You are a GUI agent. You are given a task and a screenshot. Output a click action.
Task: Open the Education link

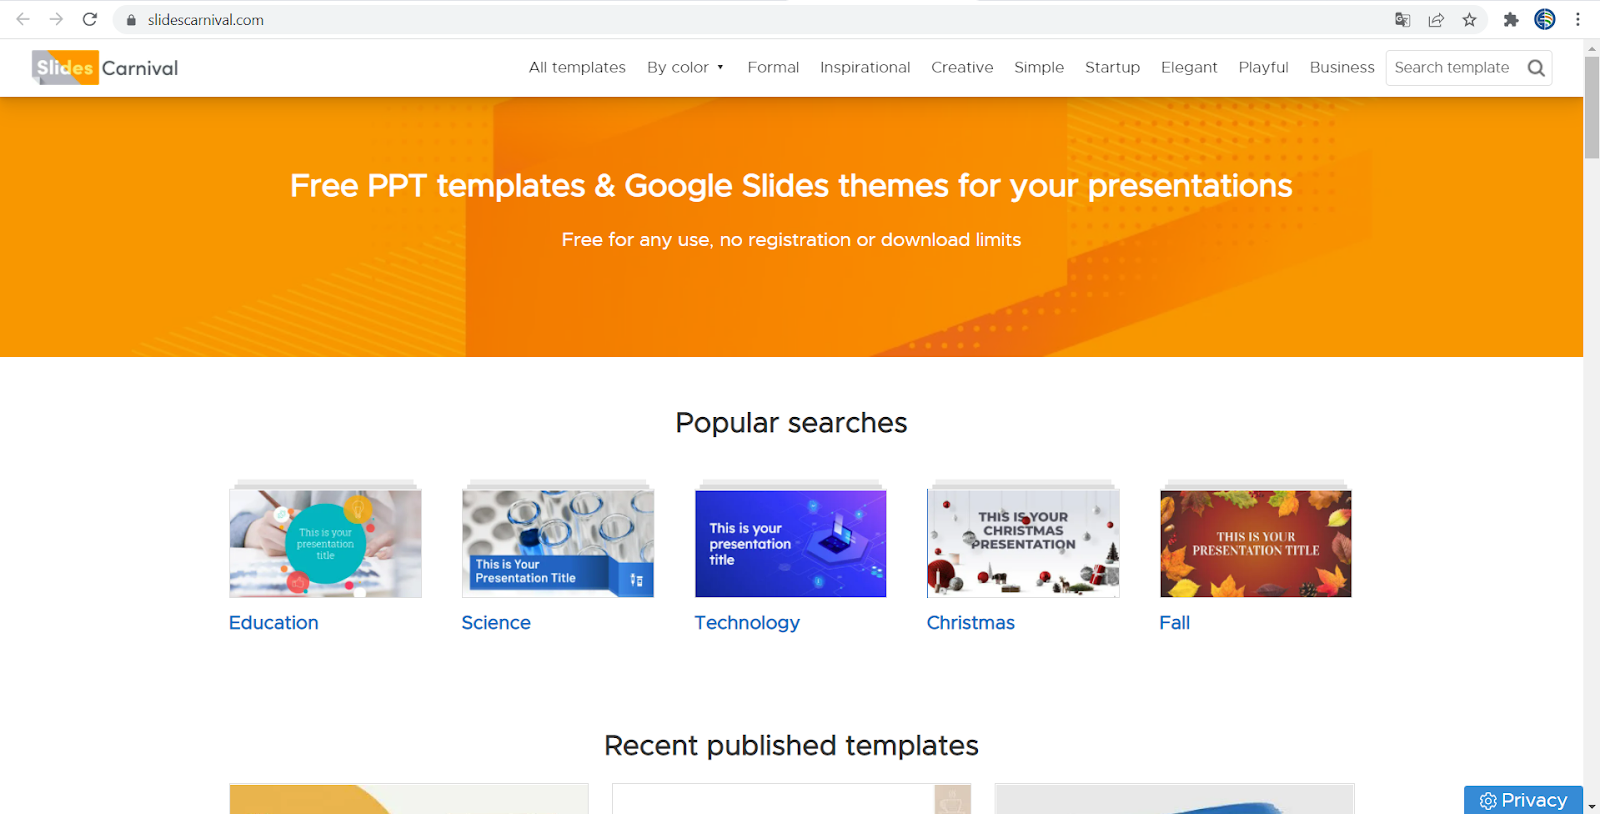click(273, 622)
